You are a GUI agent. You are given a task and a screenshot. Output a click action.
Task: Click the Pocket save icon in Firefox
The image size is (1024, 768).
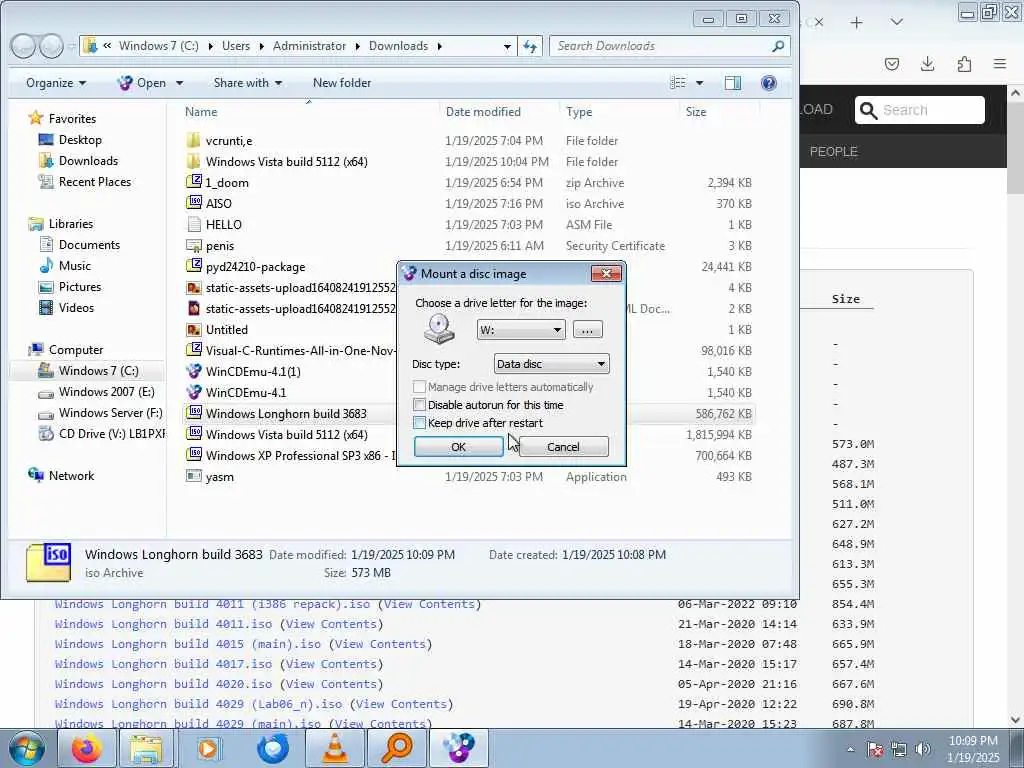point(891,63)
